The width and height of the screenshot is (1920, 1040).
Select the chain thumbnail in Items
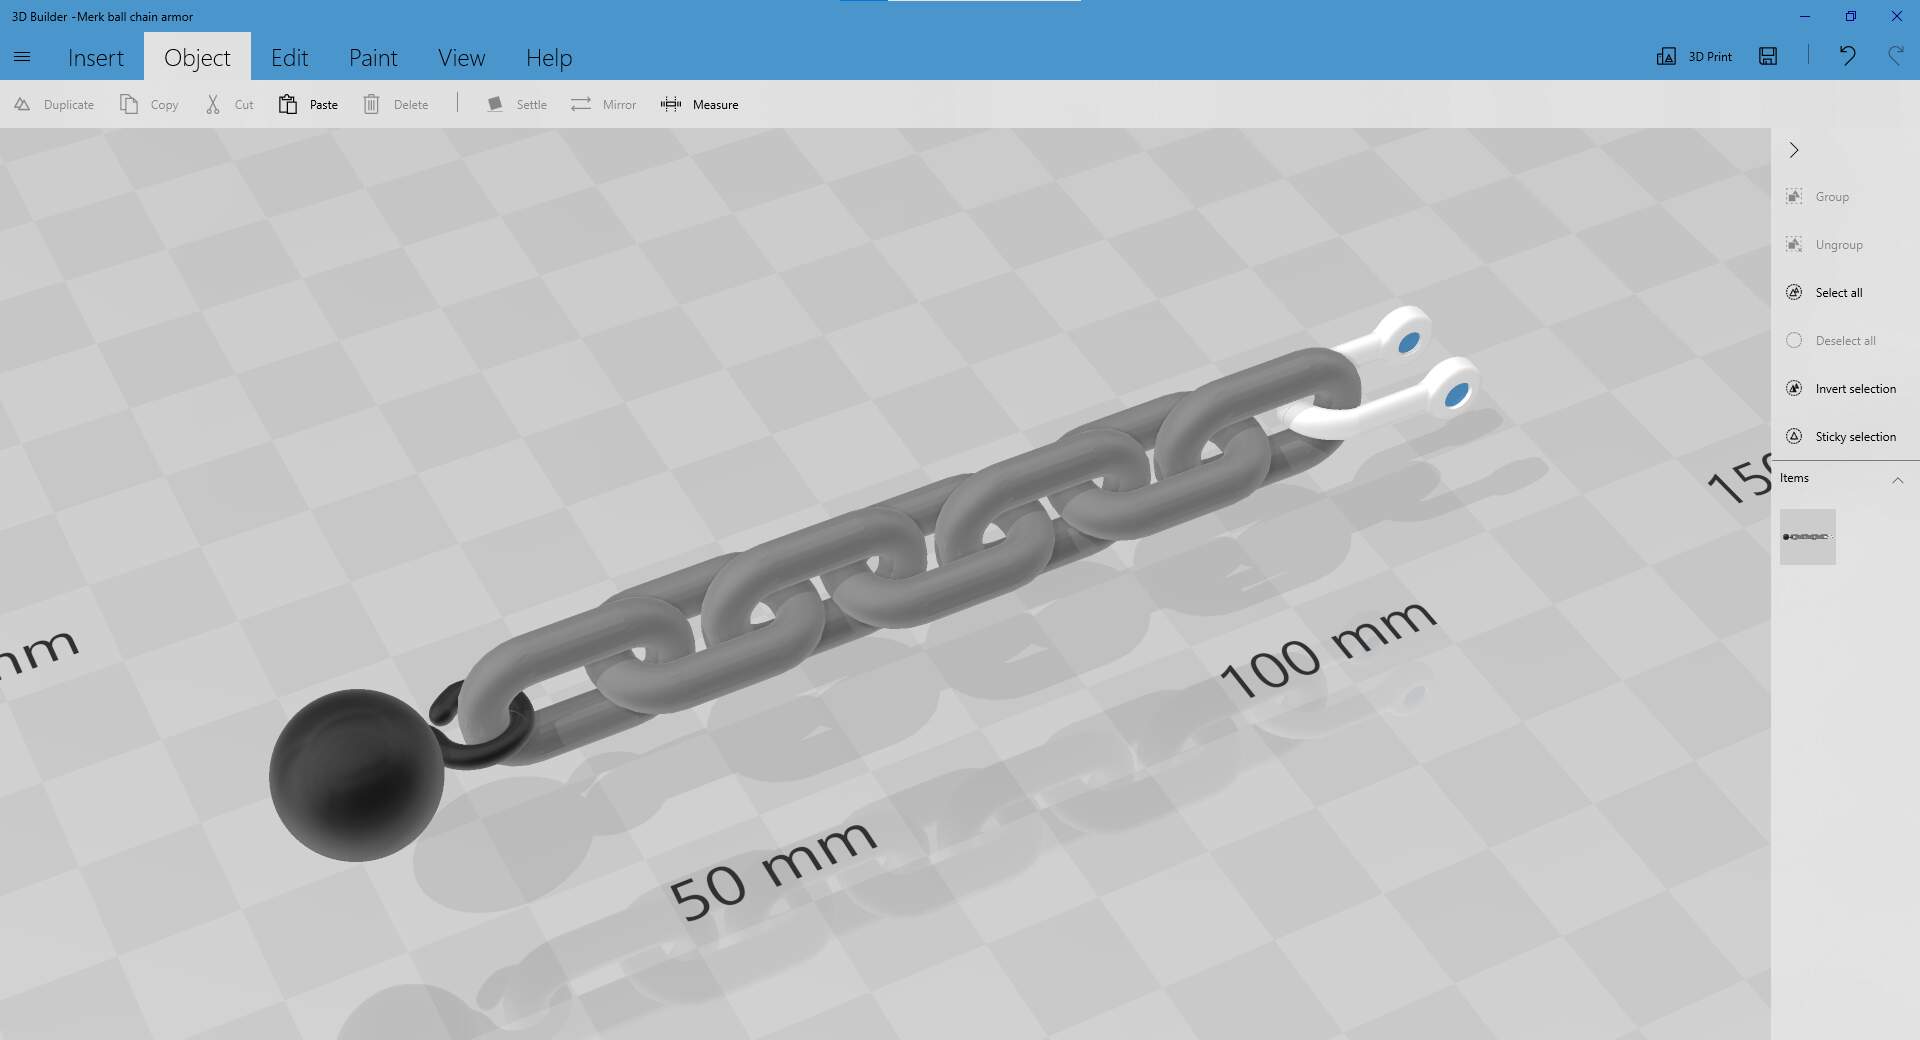coord(1807,537)
